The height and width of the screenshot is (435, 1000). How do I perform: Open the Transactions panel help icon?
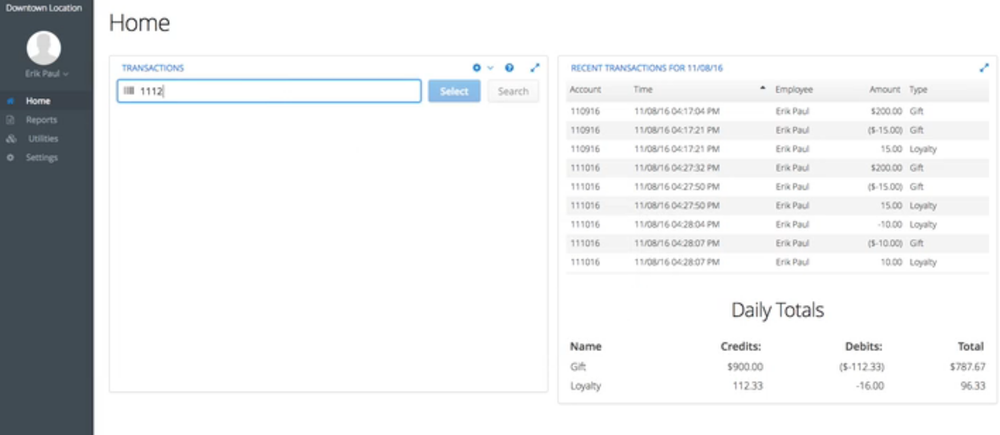tap(509, 68)
